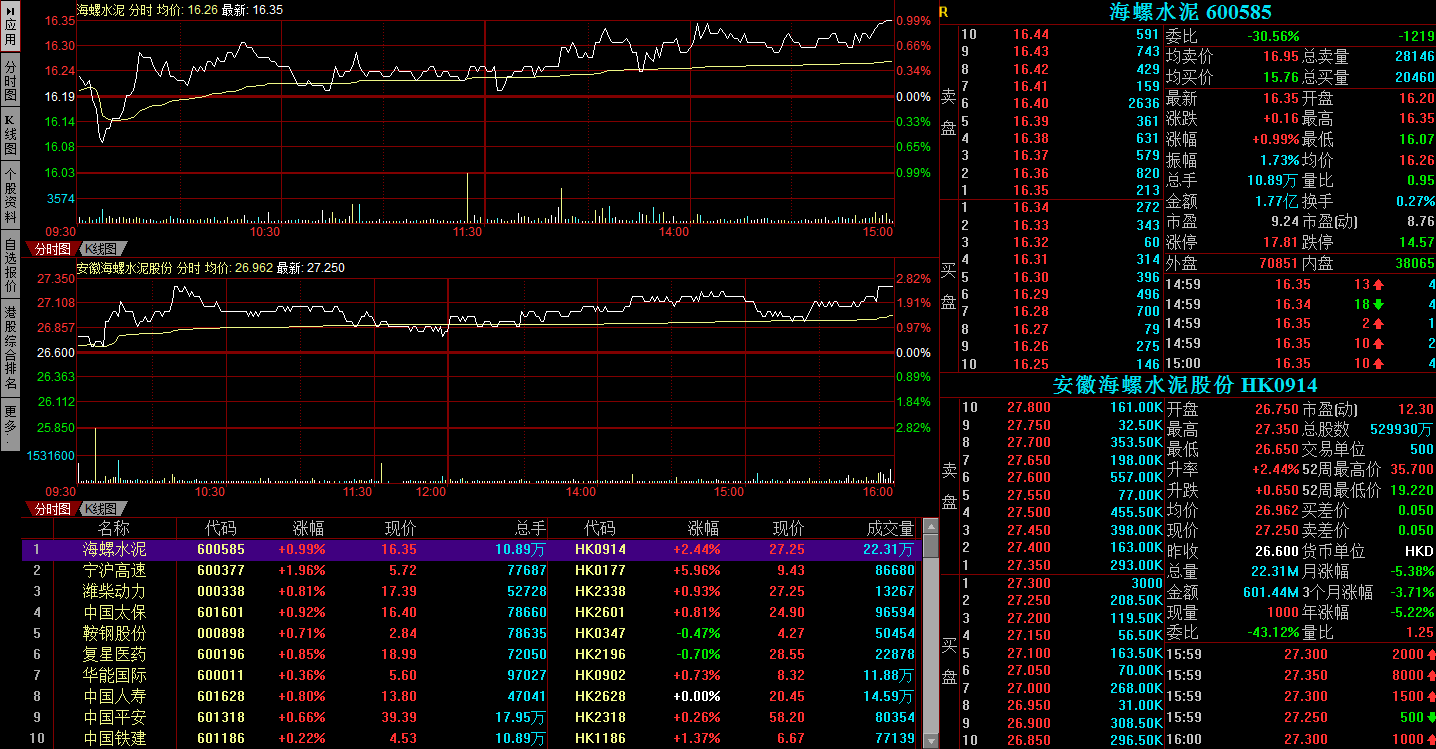Click stock code 600377 in the list
Image resolution: width=1436 pixels, height=749 pixels.
221,571
